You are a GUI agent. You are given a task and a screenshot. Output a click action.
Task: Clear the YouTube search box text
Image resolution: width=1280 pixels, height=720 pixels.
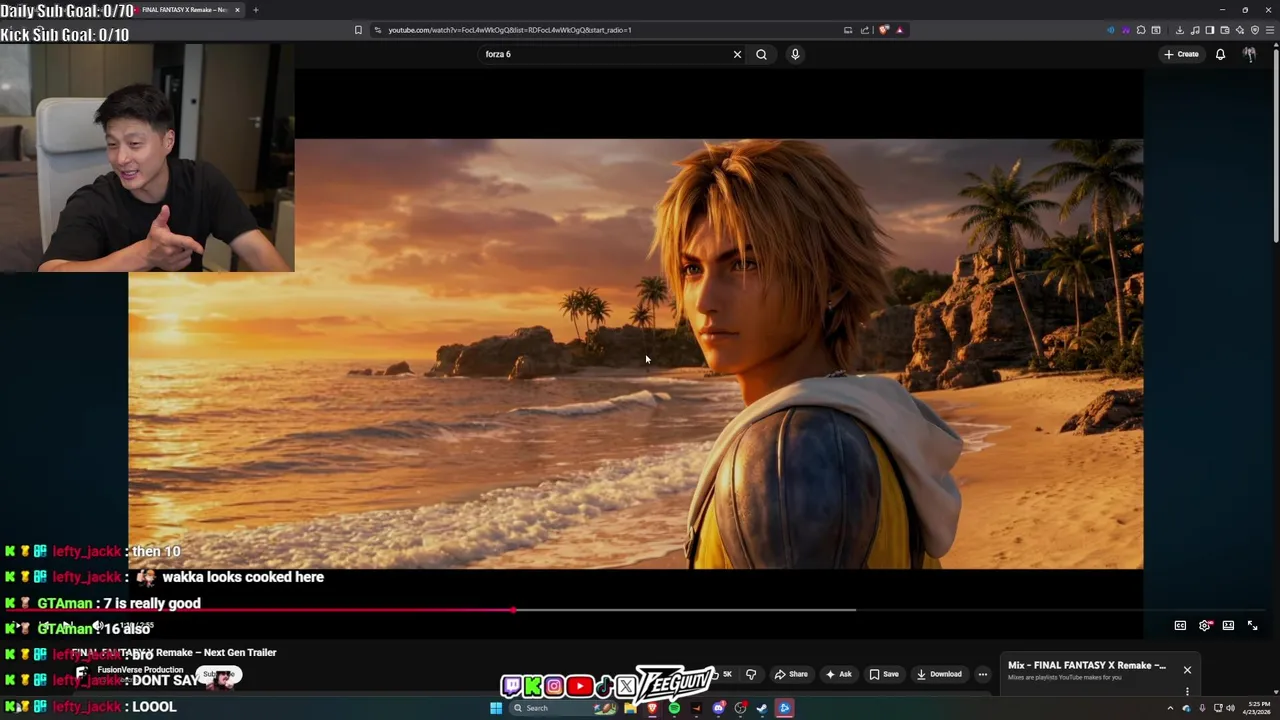(737, 54)
